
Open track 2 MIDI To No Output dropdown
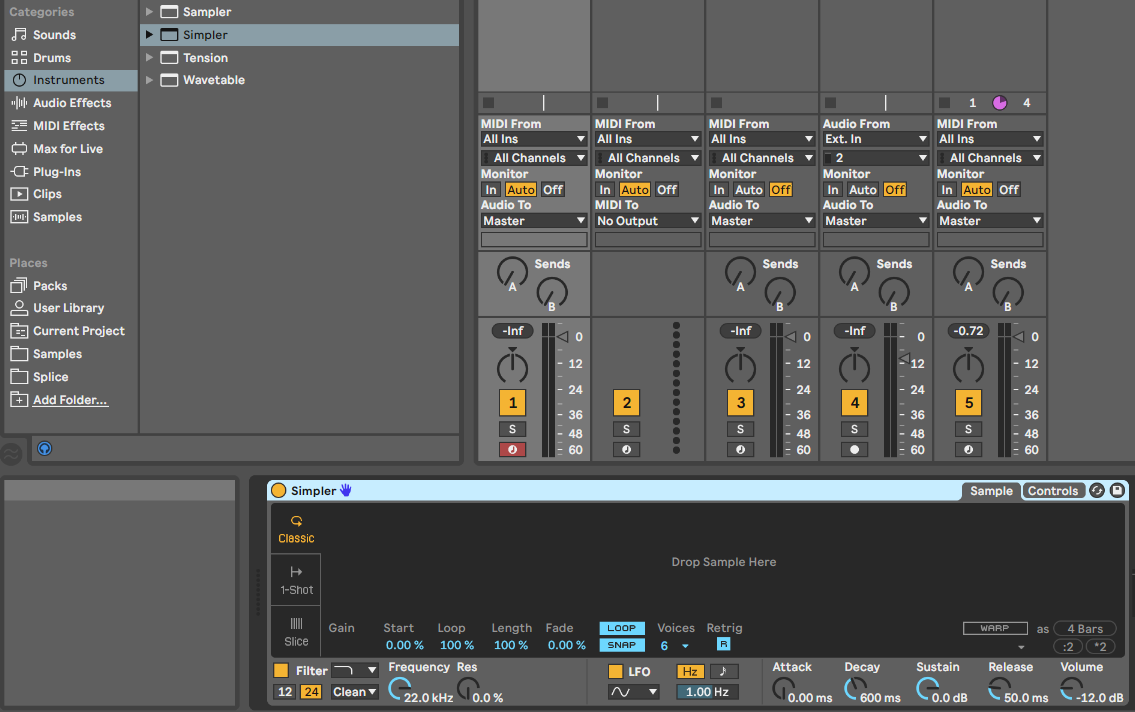point(648,221)
